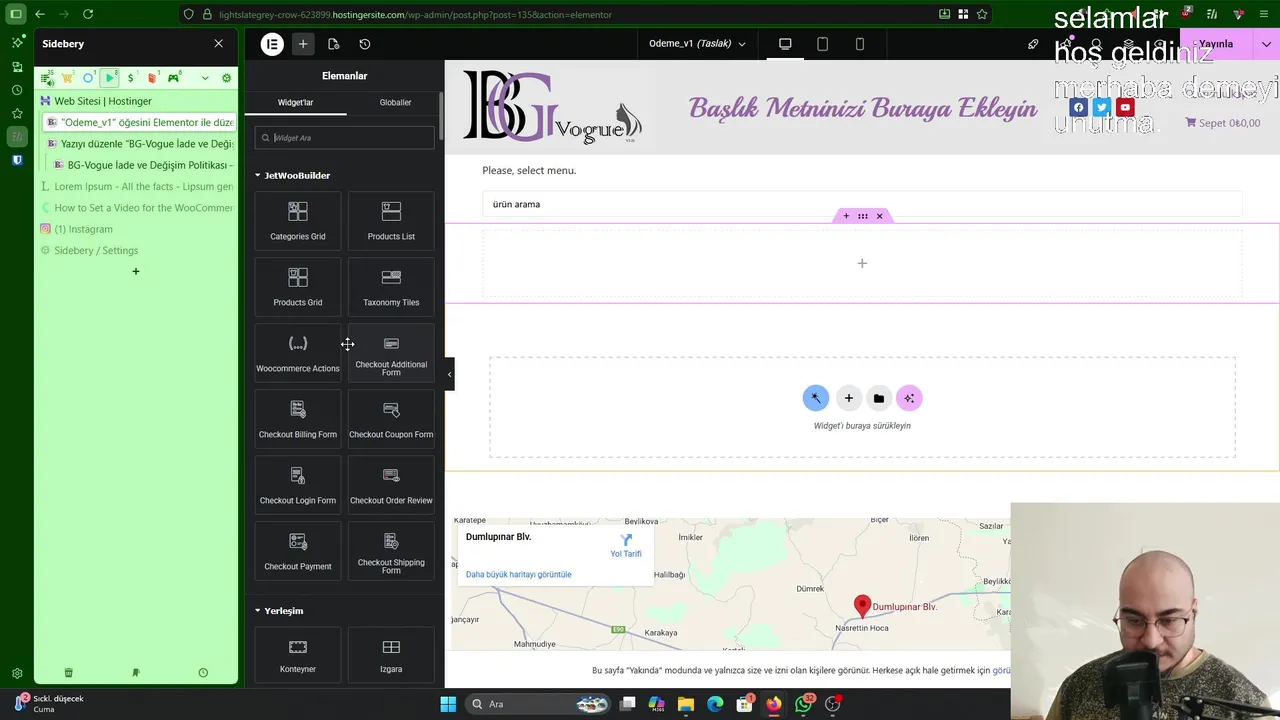
Task: Click the blue pointer icon in empty section
Action: (816, 398)
